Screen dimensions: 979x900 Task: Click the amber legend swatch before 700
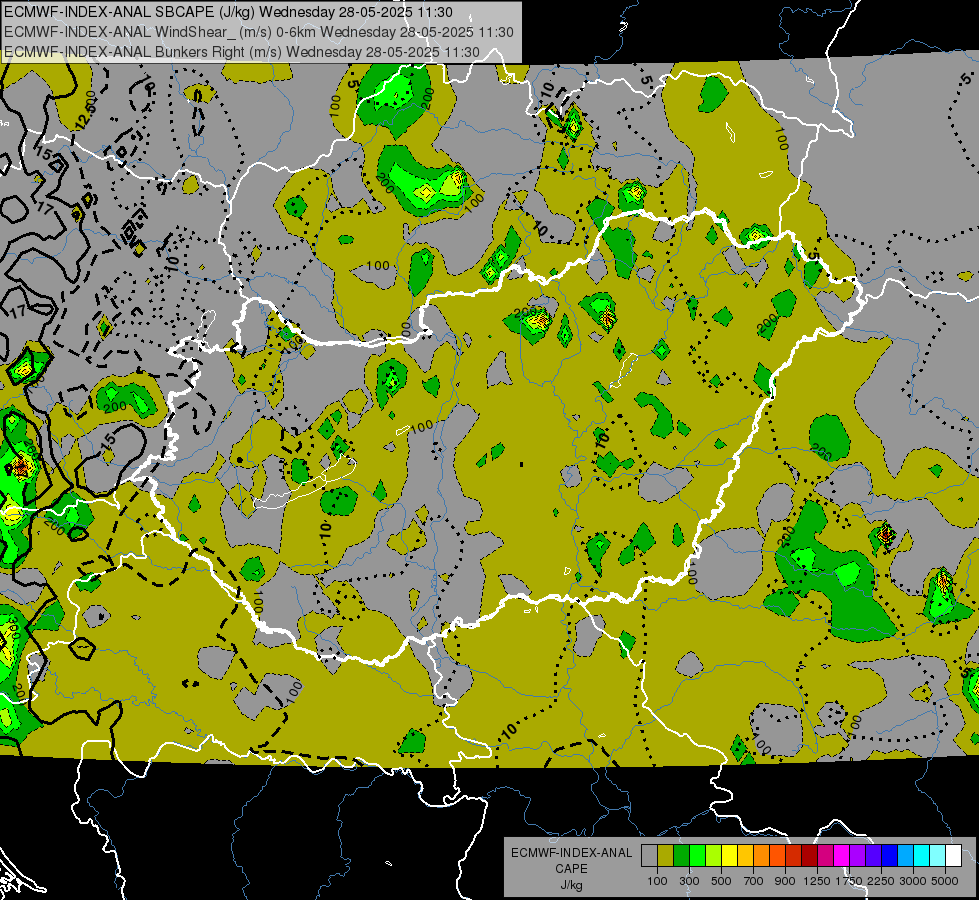(x=745, y=855)
